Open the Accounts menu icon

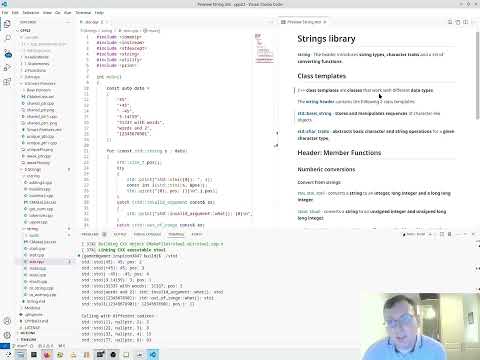7,321
